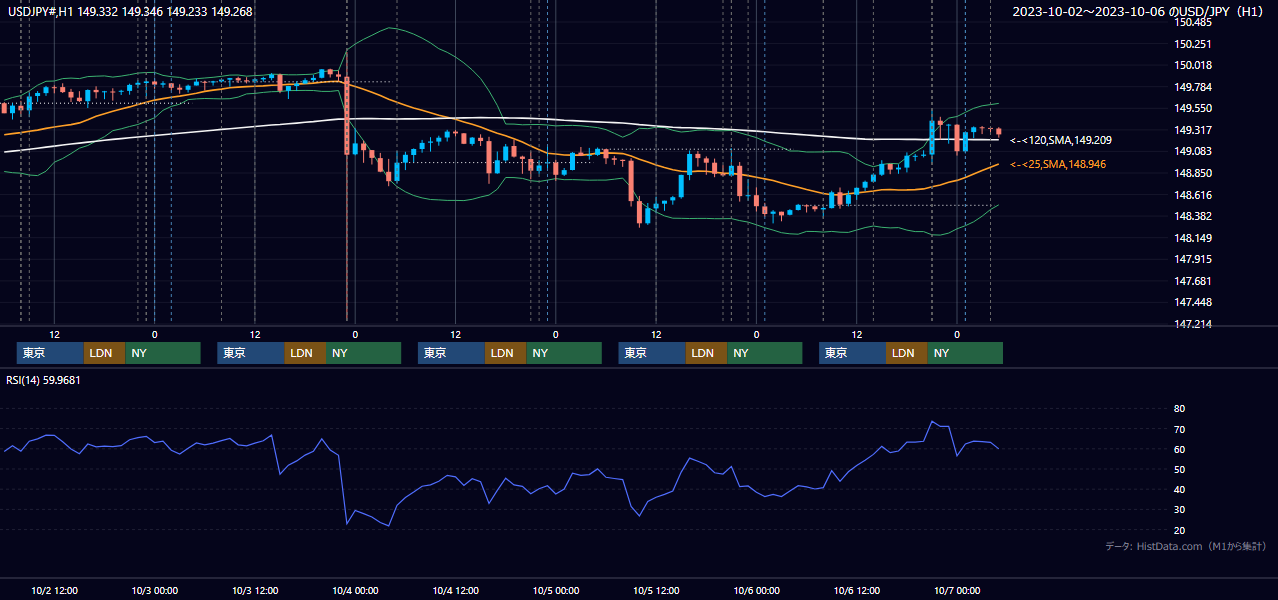
Task: Click the 147.915 price axis label
Action: (x=1195, y=259)
